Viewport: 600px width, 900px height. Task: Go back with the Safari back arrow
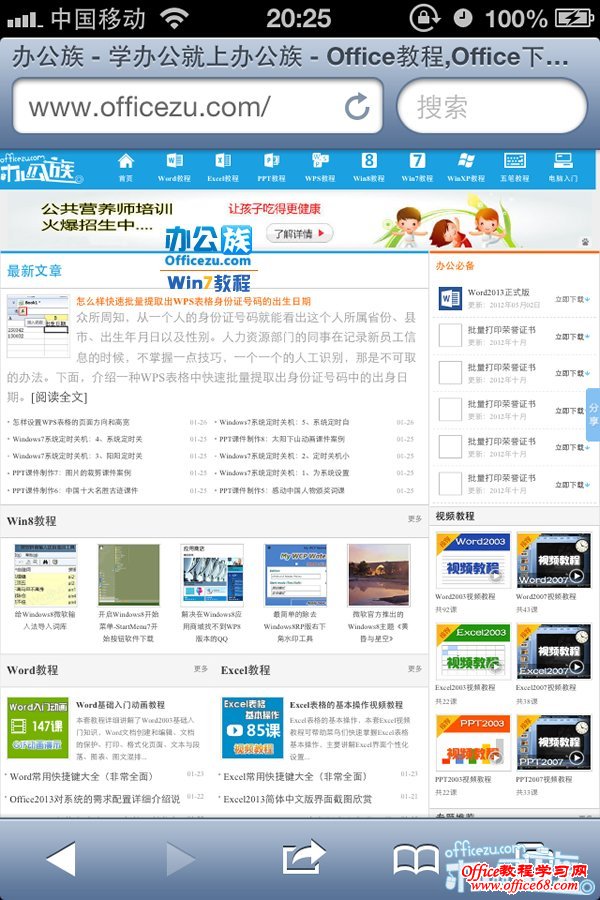61,859
